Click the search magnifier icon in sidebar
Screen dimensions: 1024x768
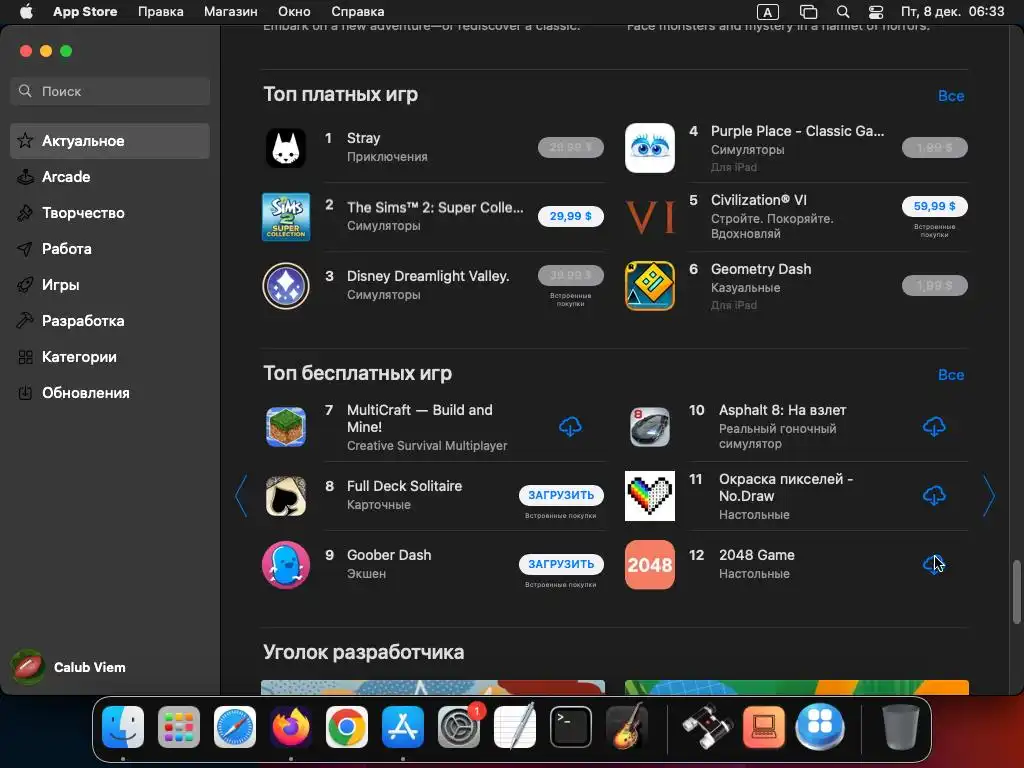coord(25,91)
